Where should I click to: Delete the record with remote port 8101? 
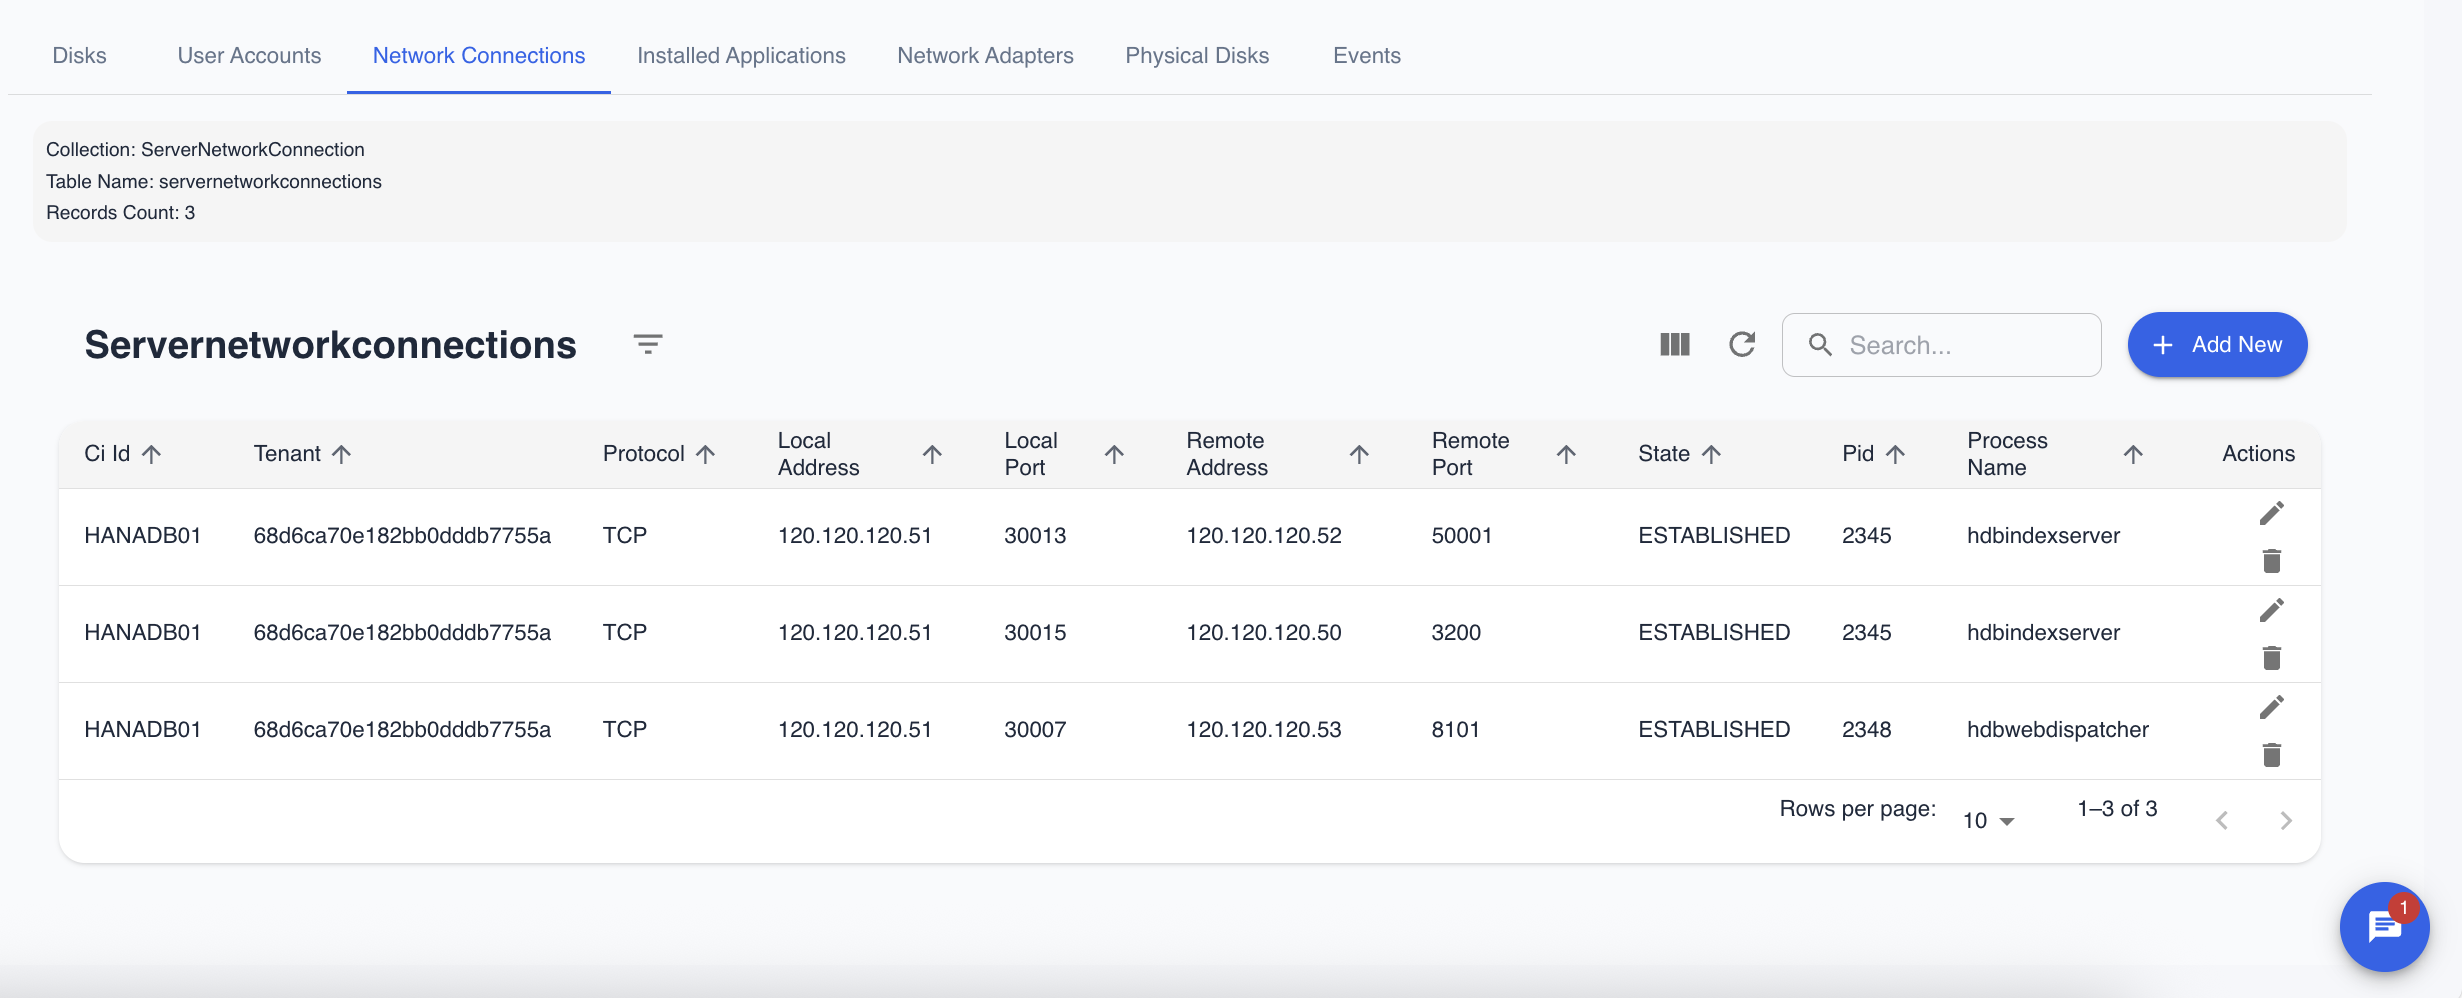coord(2272,755)
